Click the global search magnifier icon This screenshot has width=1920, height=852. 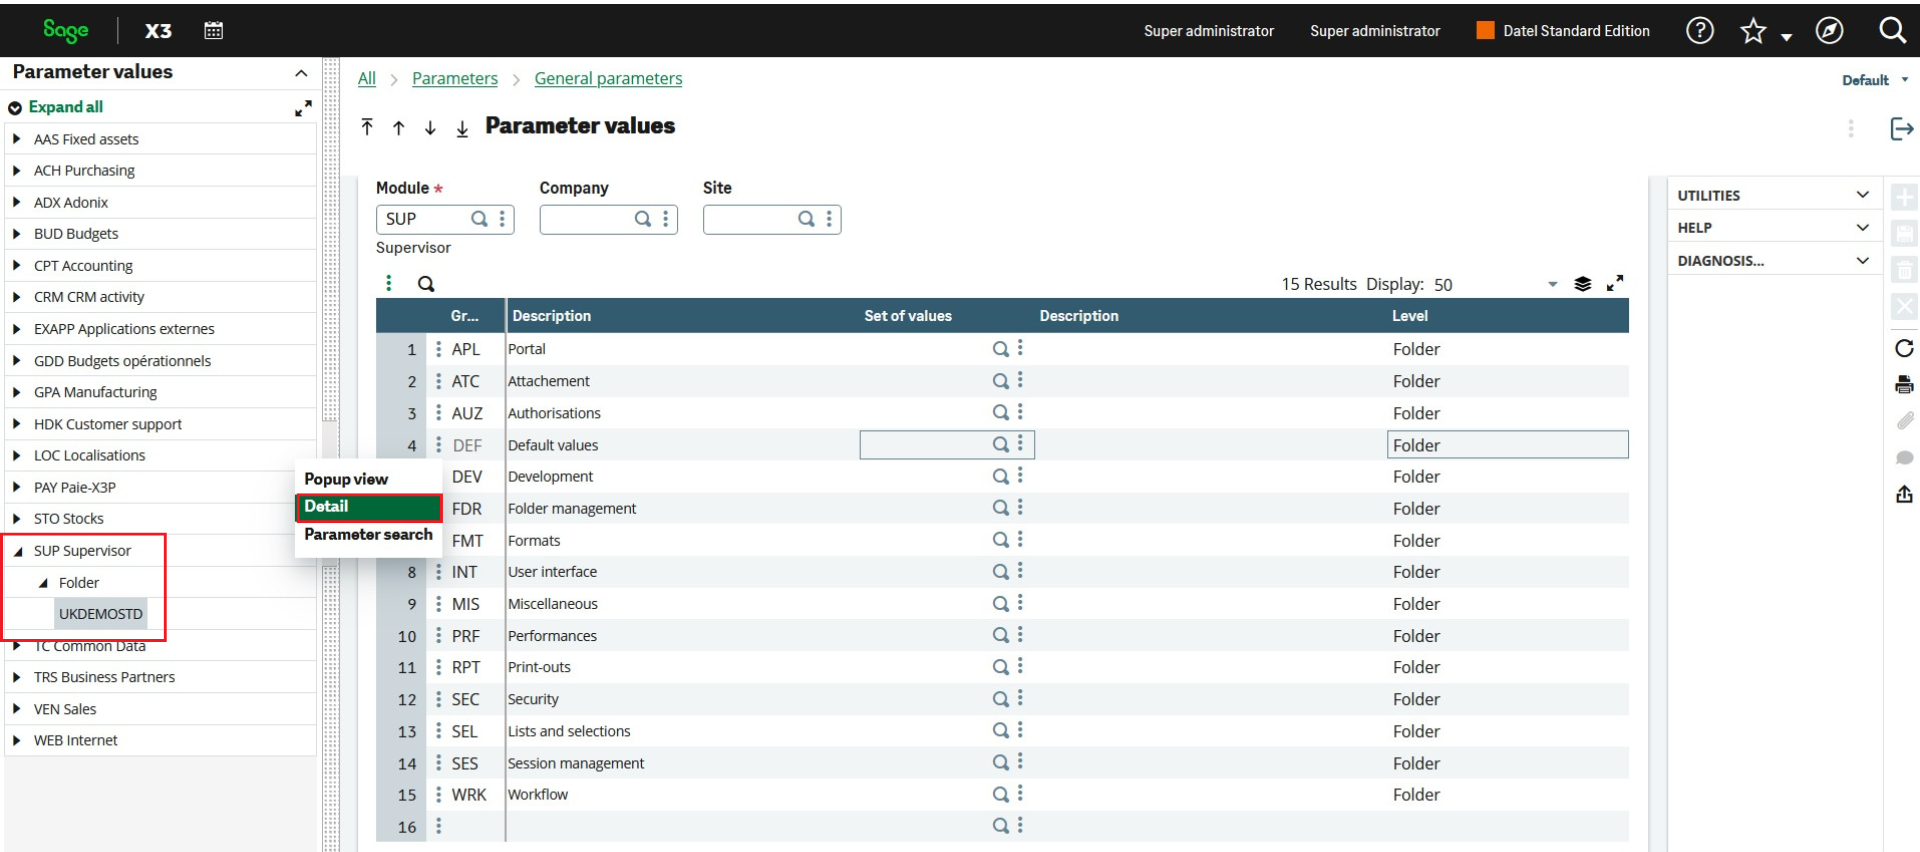(1892, 30)
